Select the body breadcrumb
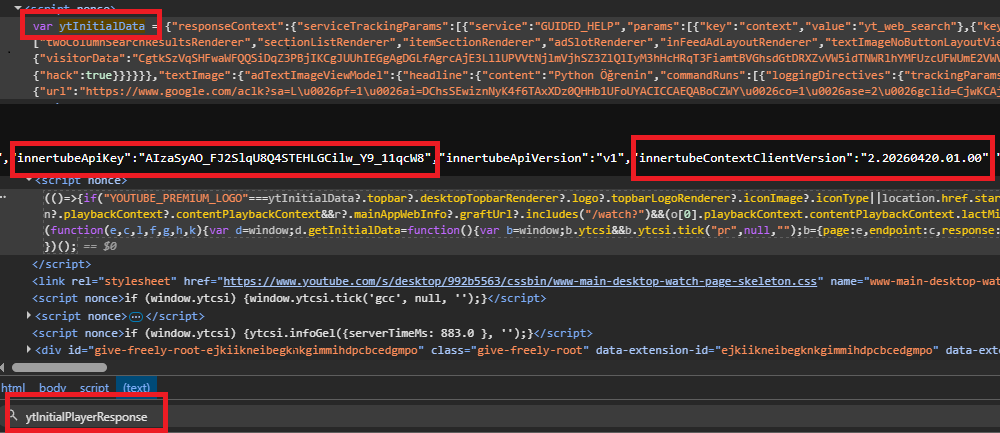This screenshot has height=433, width=1000. tap(52, 387)
